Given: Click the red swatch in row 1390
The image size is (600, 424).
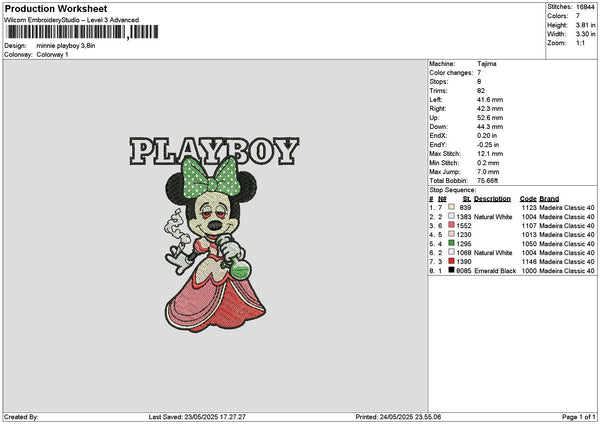Looking at the screenshot, I should point(452,261).
